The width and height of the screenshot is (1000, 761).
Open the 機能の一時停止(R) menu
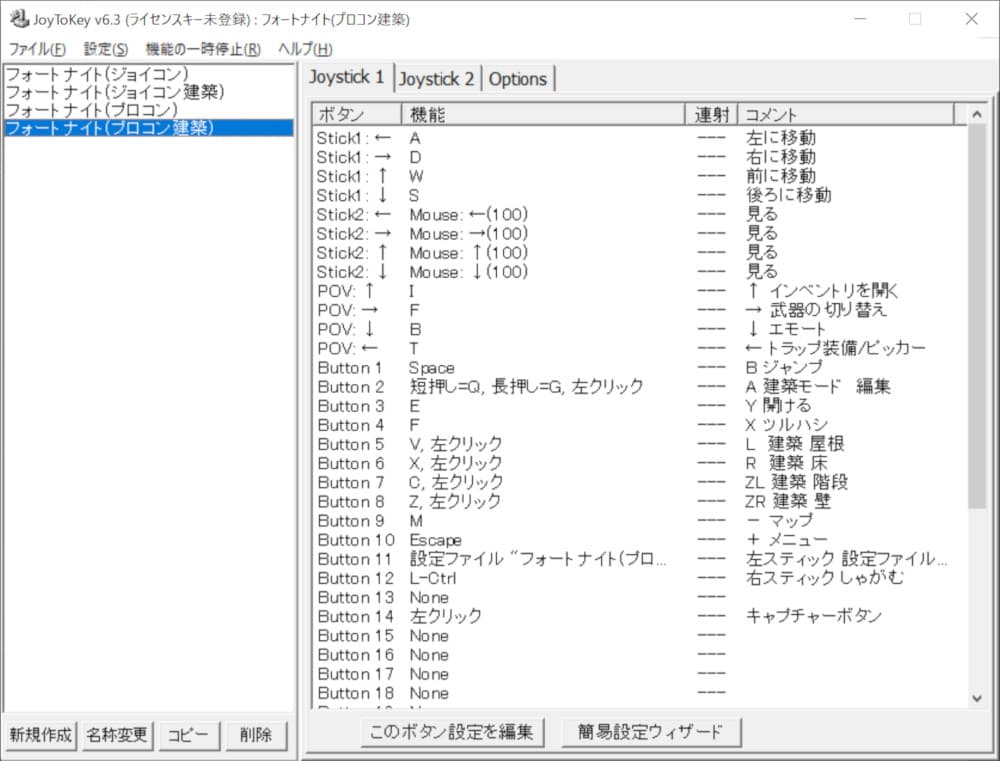pyautogui.click(x=203, y=49)
